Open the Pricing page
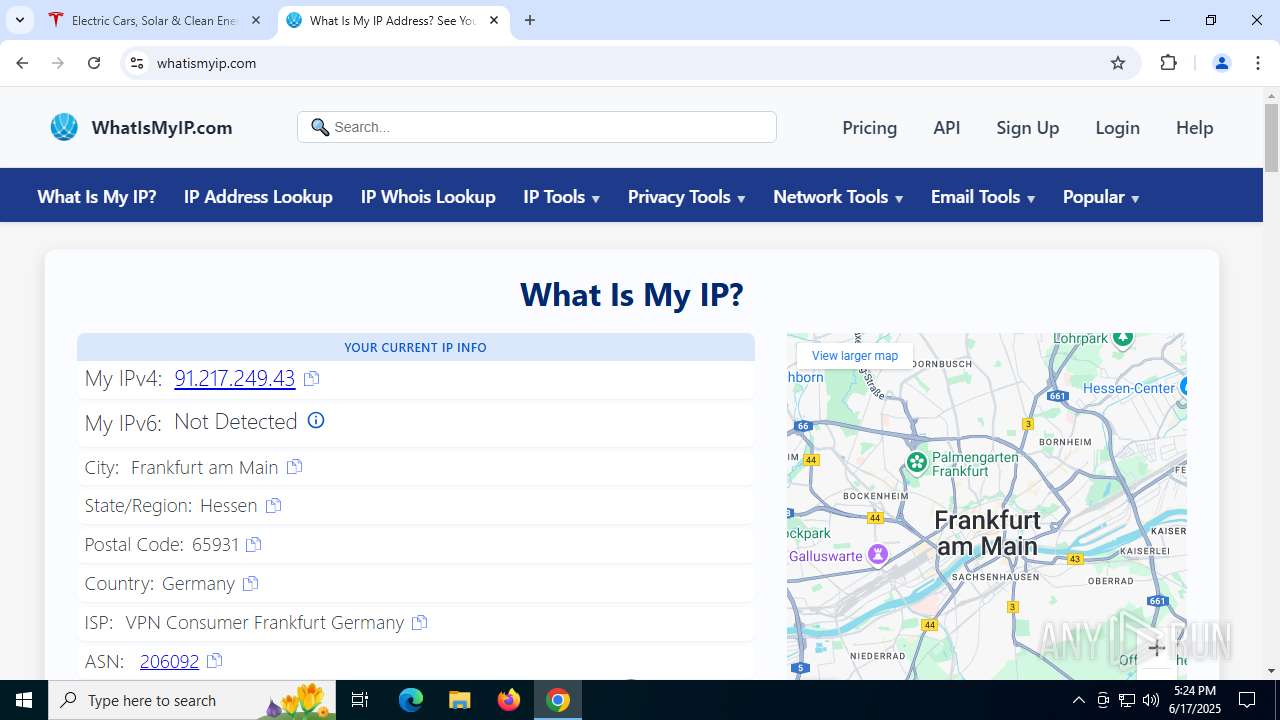 869,127
